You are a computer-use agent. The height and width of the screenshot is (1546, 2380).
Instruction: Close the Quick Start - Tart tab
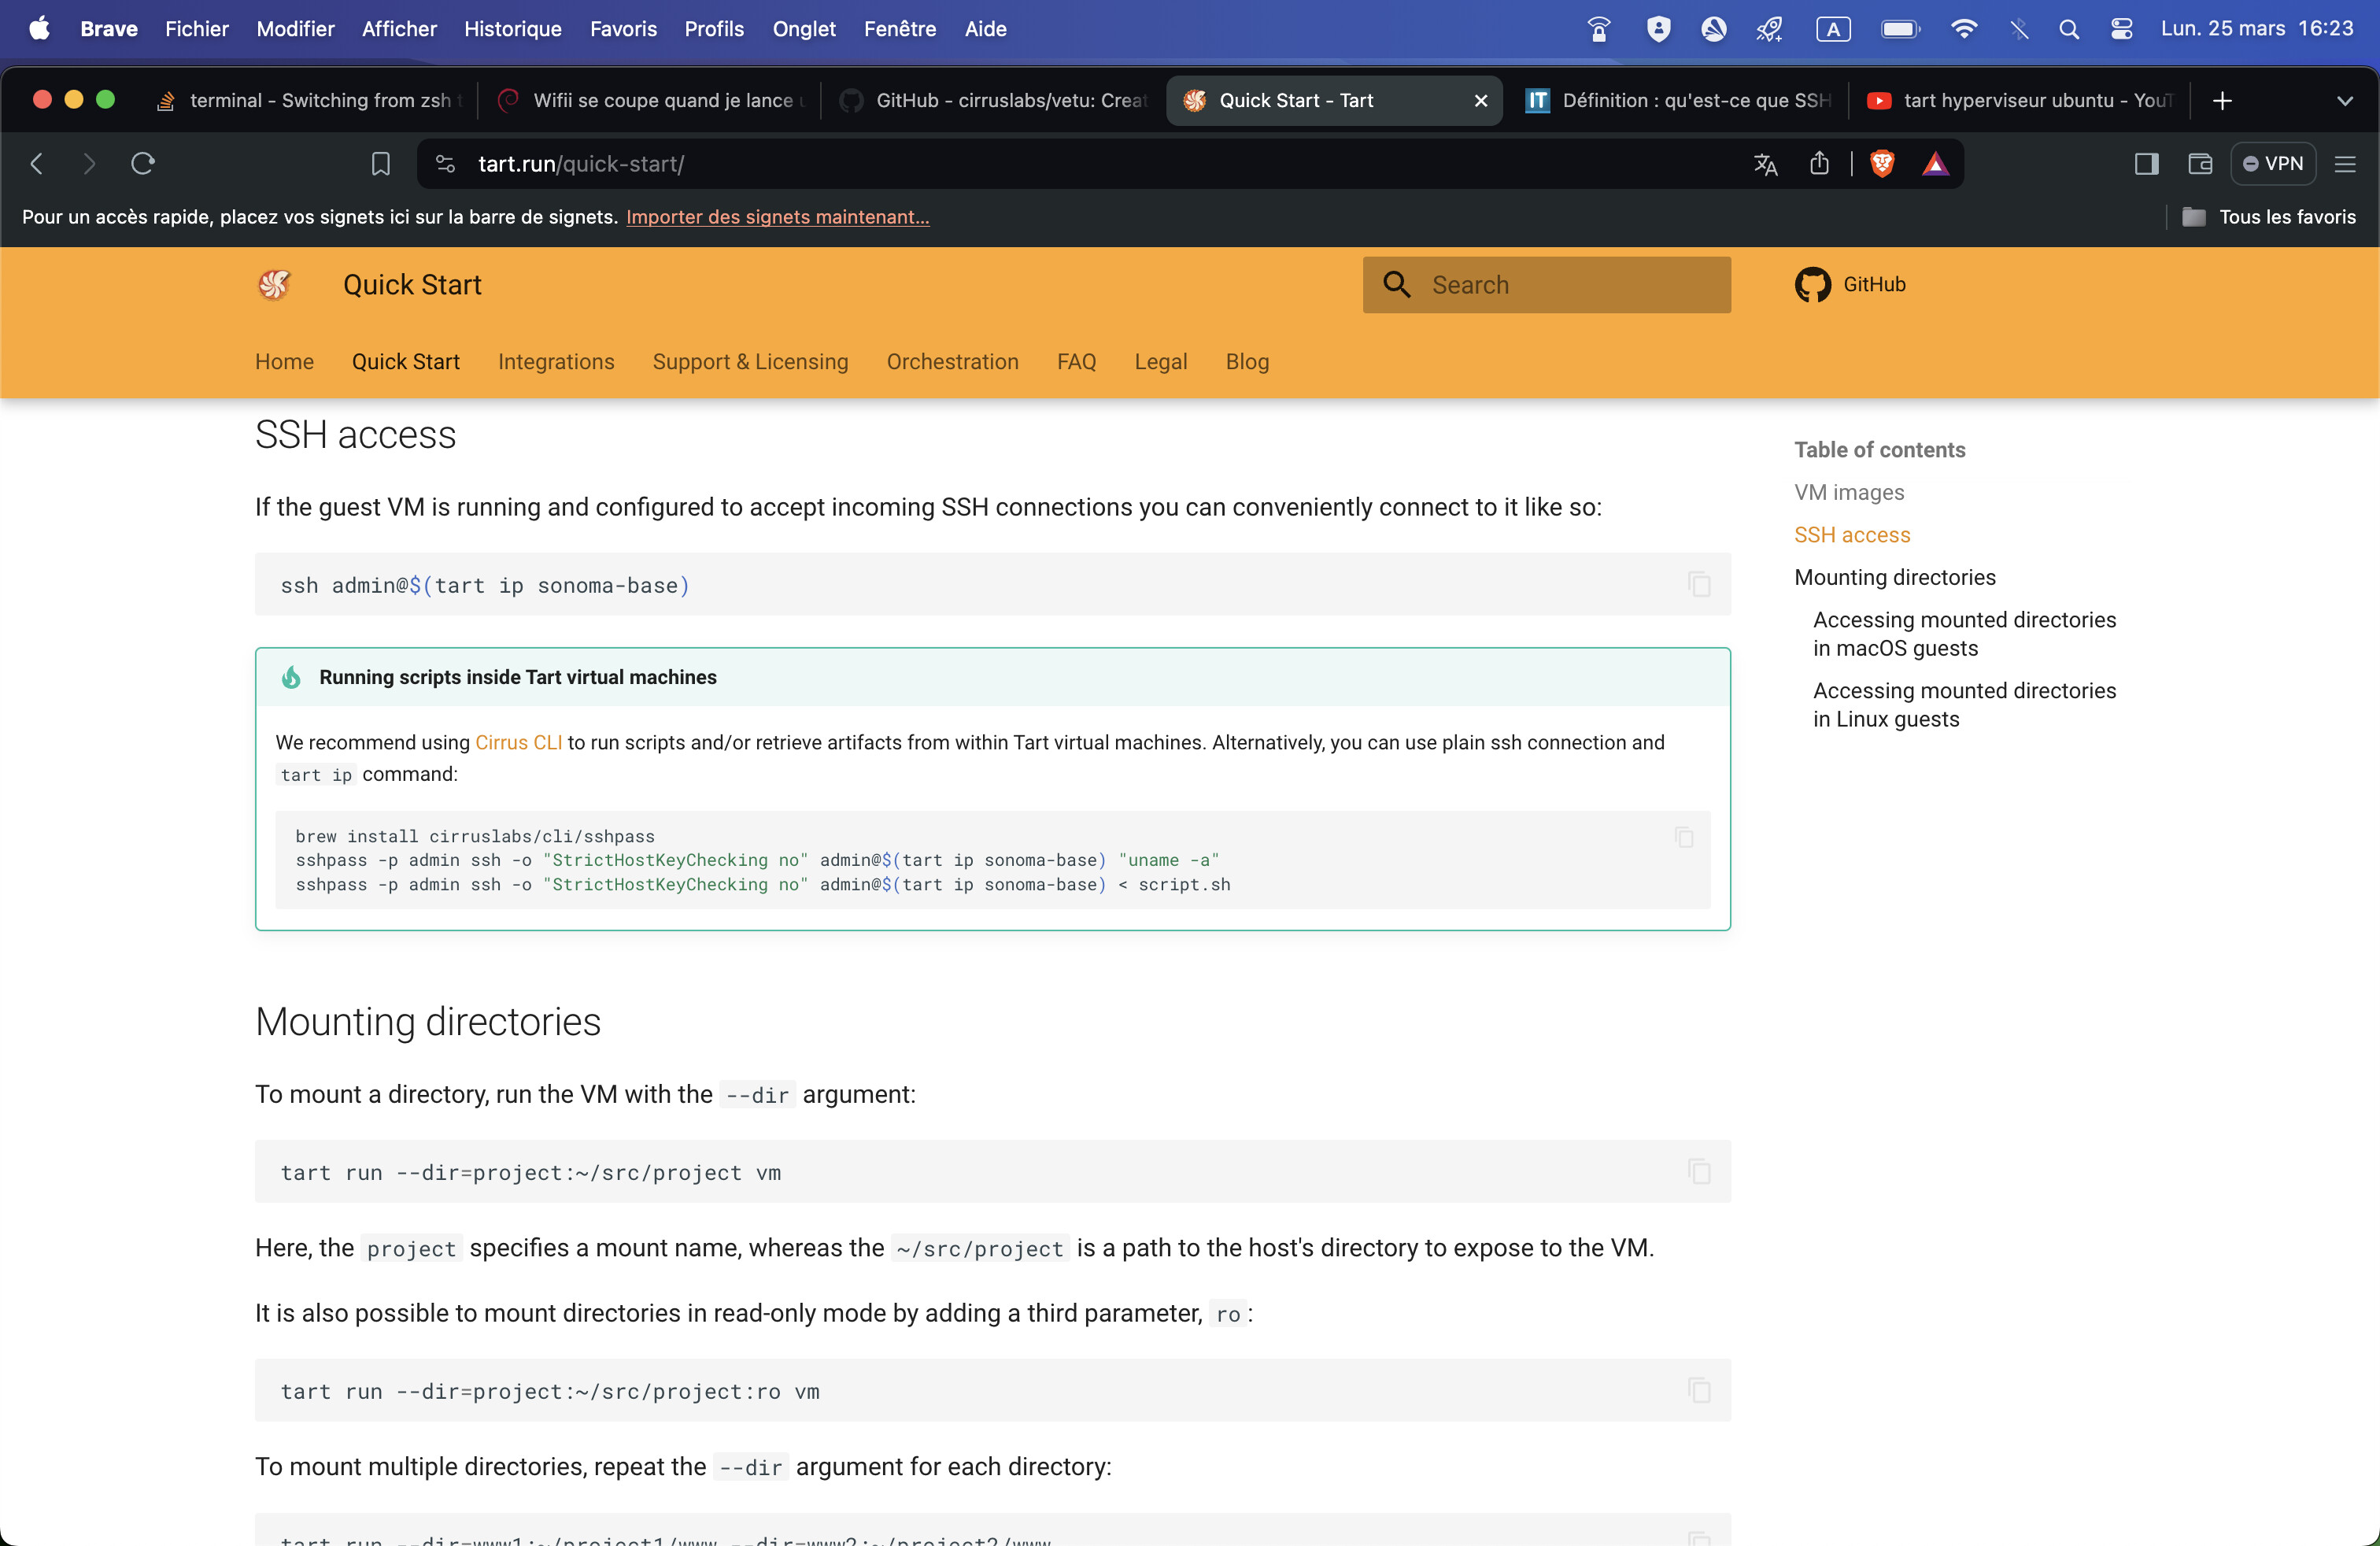tap(1481, 101)
